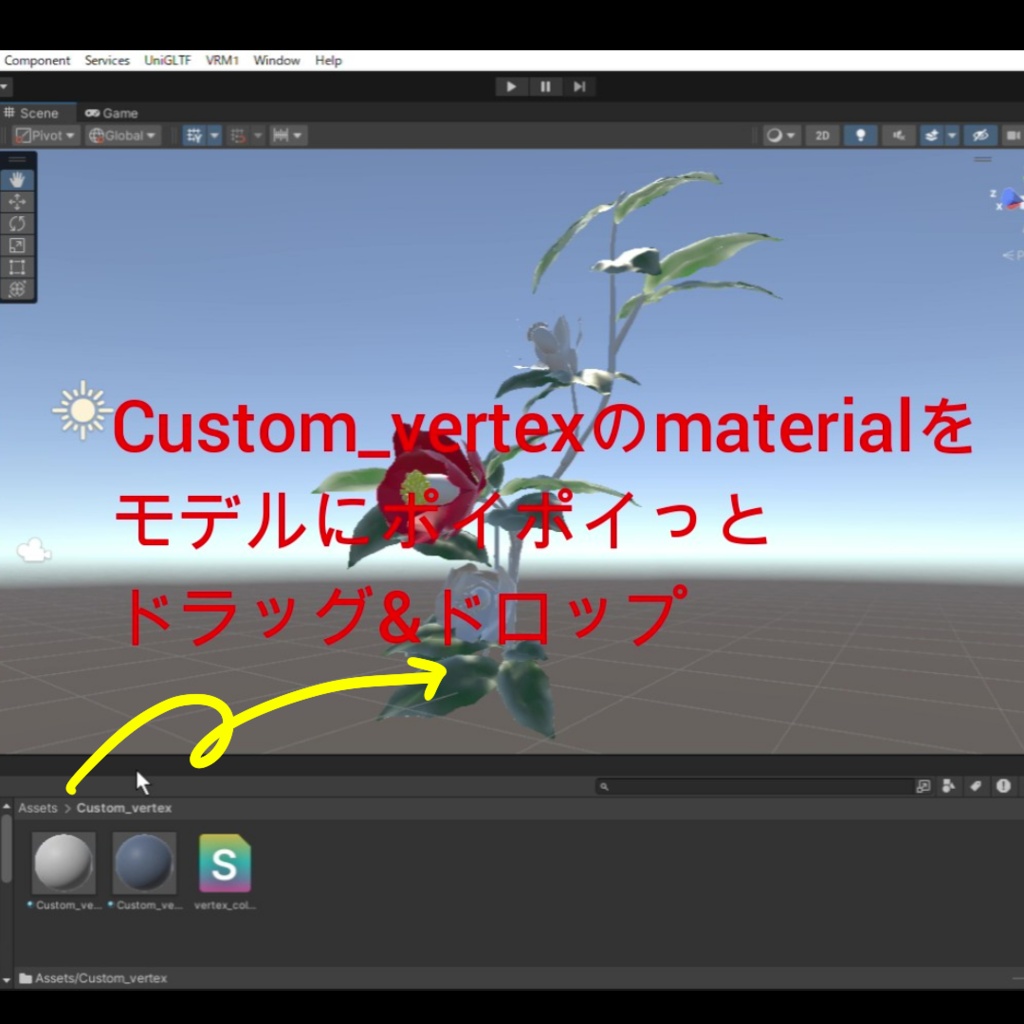Select the vertex_col... shader asset

pyautogui.click(x=225, y=863)
